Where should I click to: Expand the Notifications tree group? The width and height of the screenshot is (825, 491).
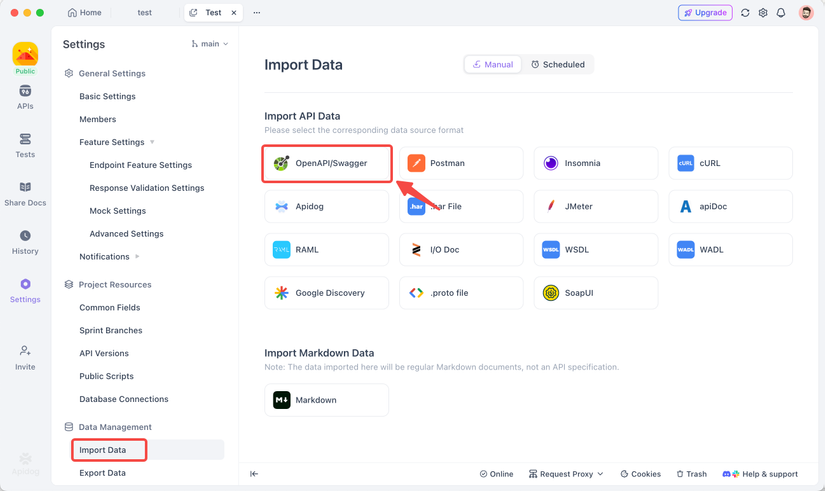pos(137,256)
